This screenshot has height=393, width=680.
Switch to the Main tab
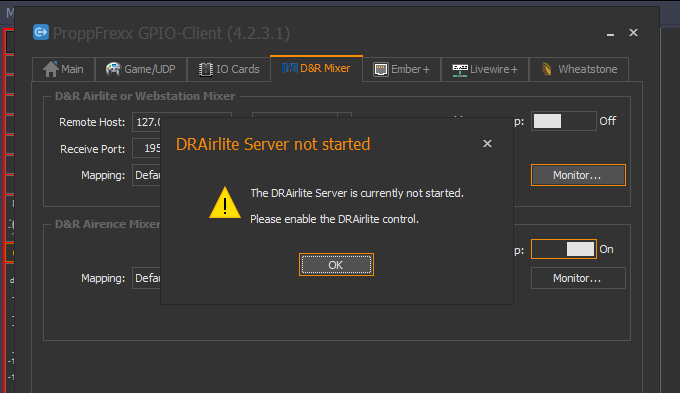click(63, 69)
